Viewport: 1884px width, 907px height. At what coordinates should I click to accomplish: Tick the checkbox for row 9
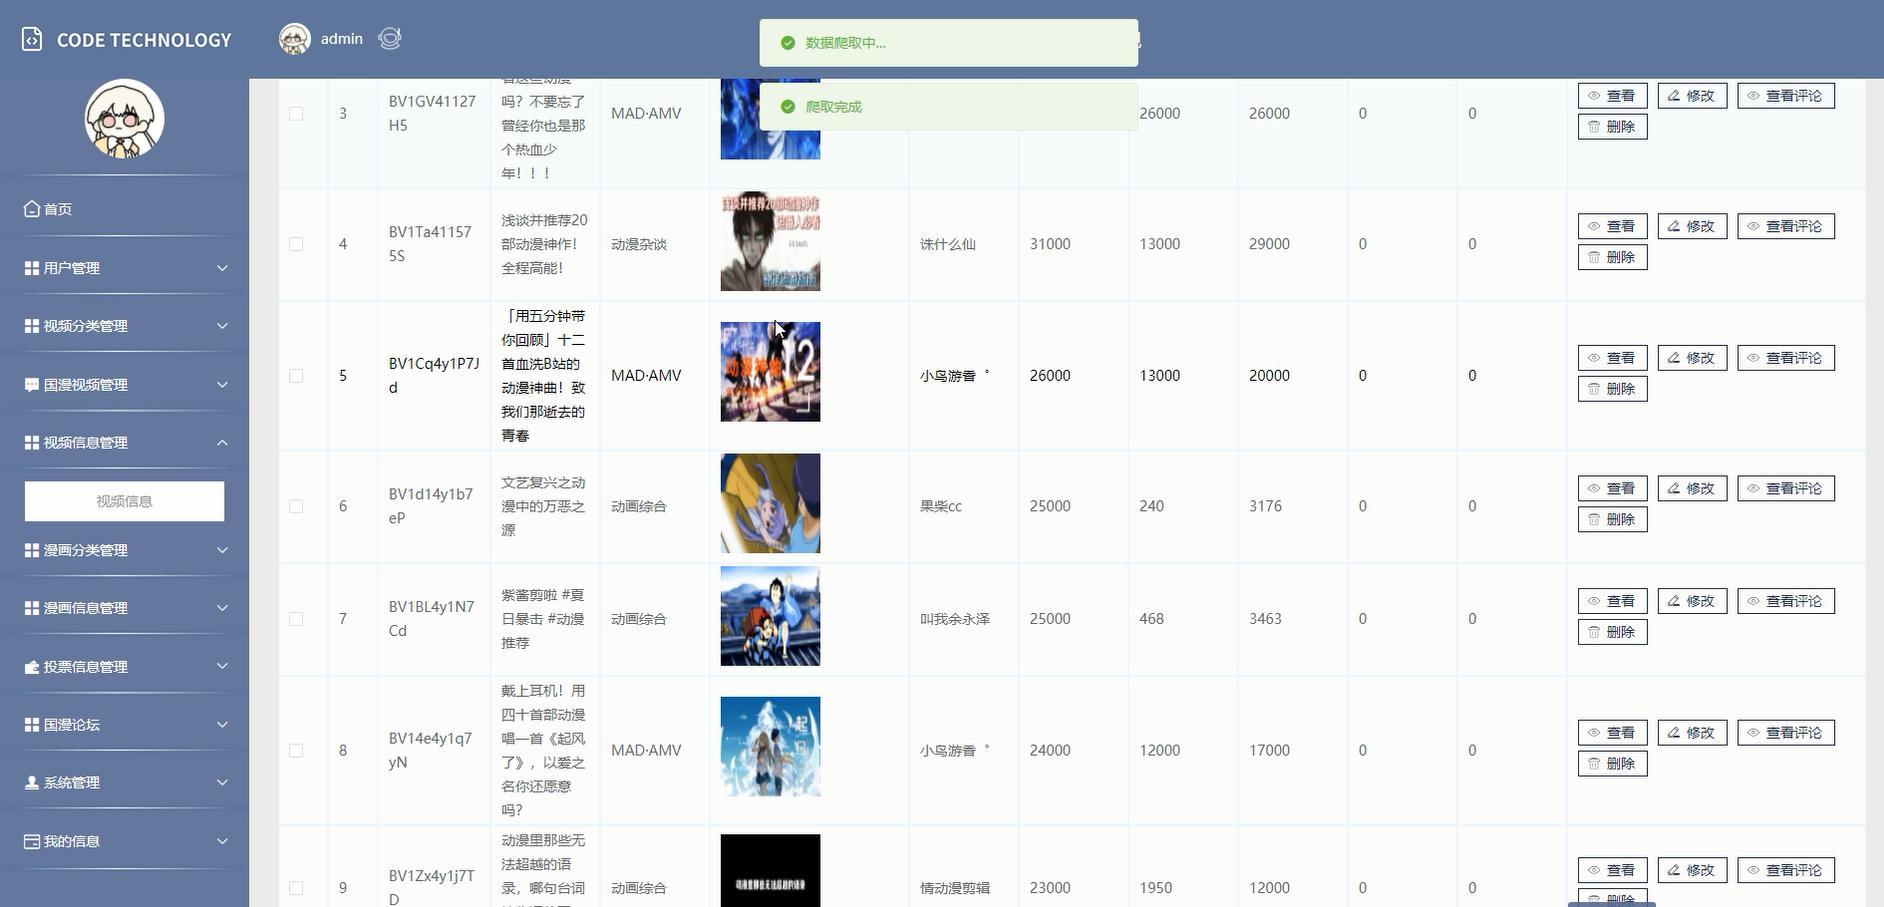(296, 888)
